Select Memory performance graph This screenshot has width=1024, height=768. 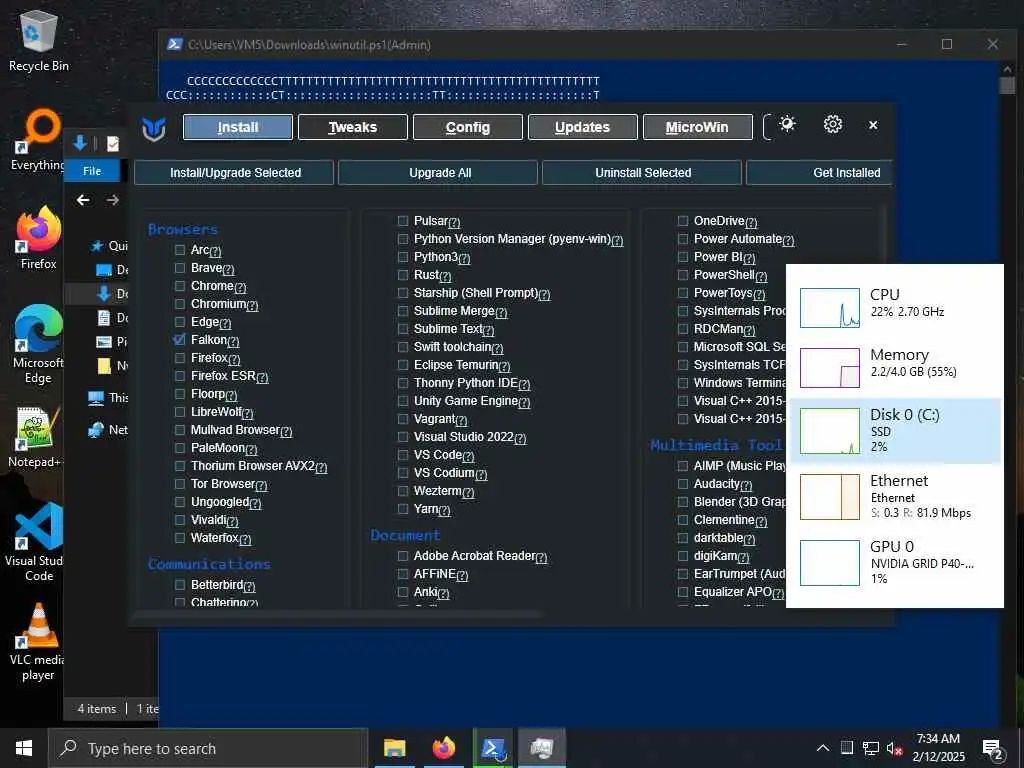pyautogui.click(x=829, y=368)
